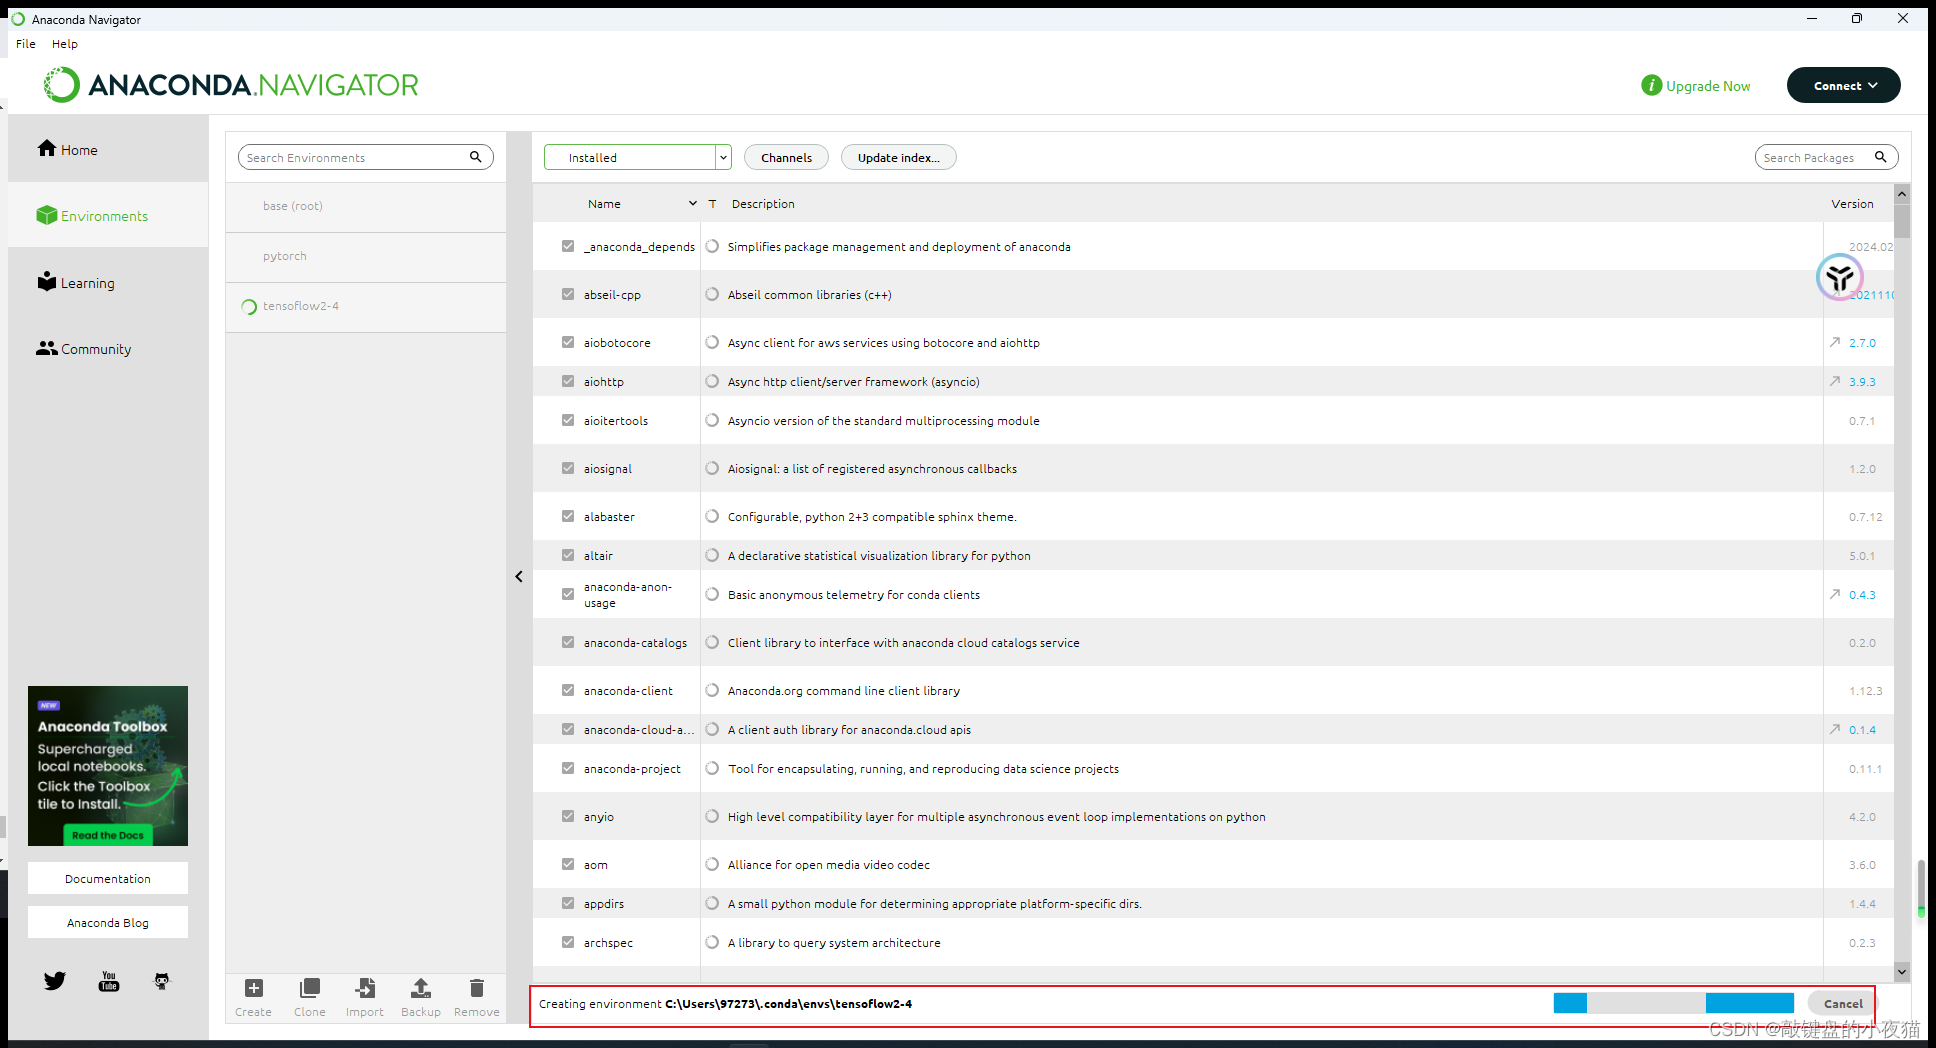
Task: Uncheck the aiobotocore package
Action: point(568,342)
